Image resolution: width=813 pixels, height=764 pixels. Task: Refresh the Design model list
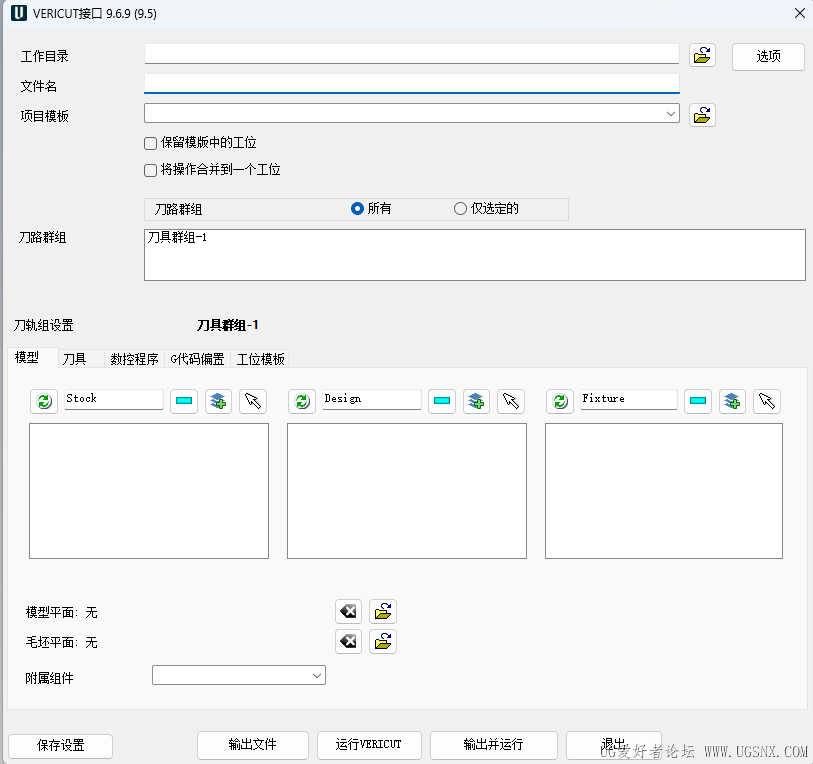pyautogui.click(x=302, y=401)
